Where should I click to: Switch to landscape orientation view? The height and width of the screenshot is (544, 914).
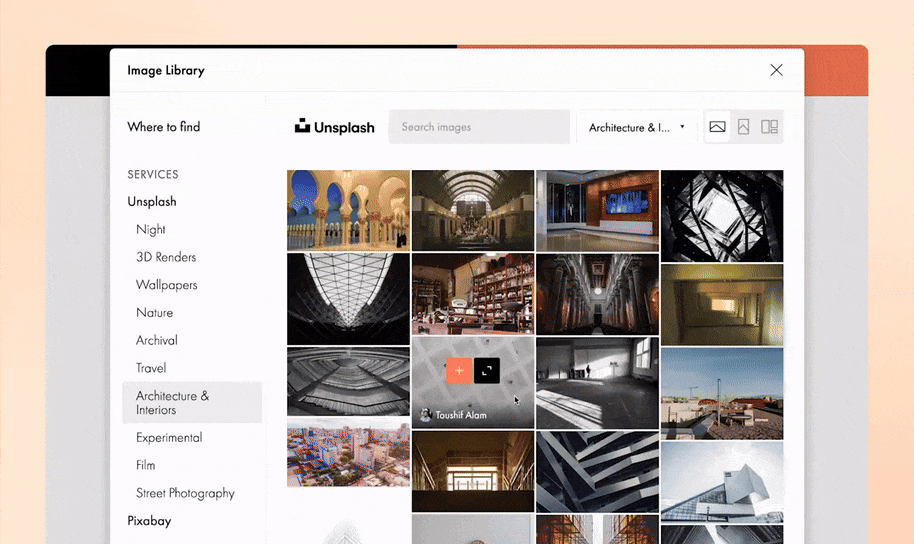[717, 127]
